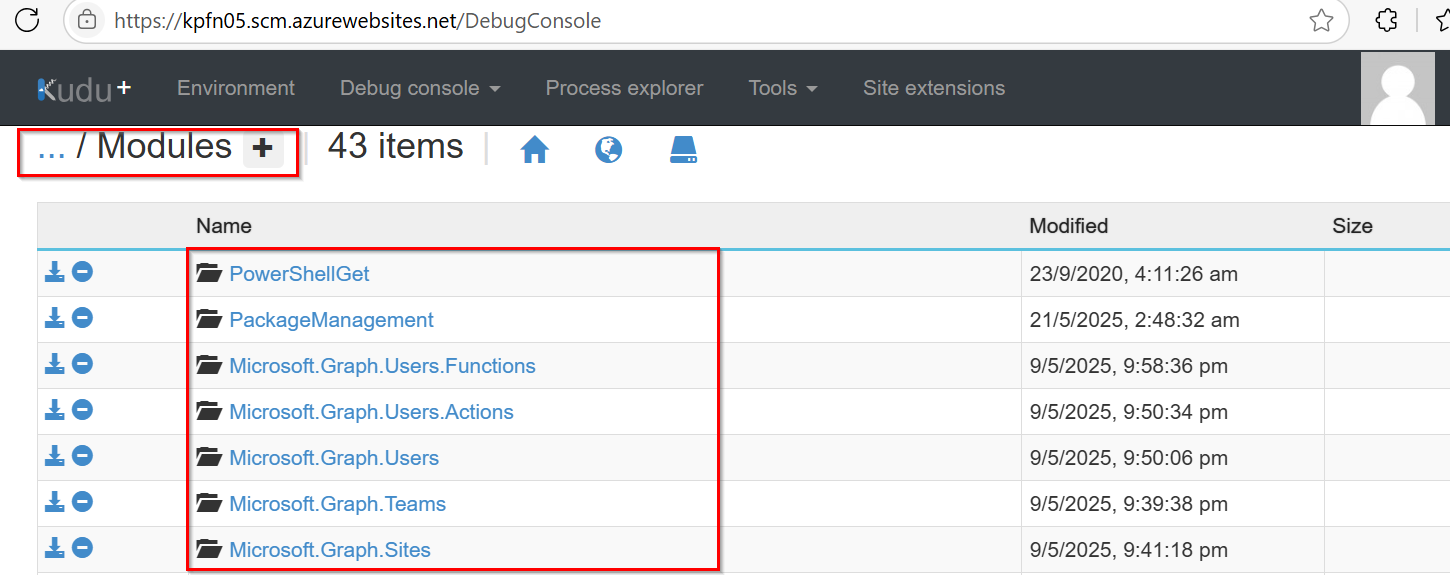Delete the Microsoft.Graph.Users.Functions folder

tap(83, 364)
